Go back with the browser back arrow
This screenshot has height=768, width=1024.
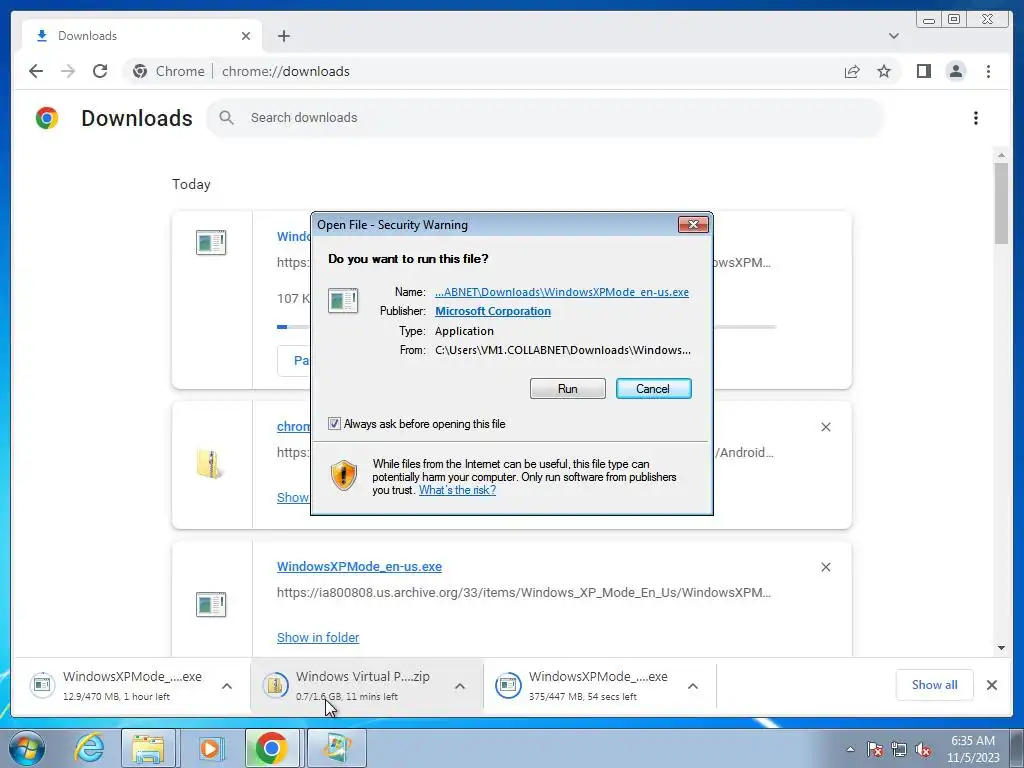coord(36,71)
